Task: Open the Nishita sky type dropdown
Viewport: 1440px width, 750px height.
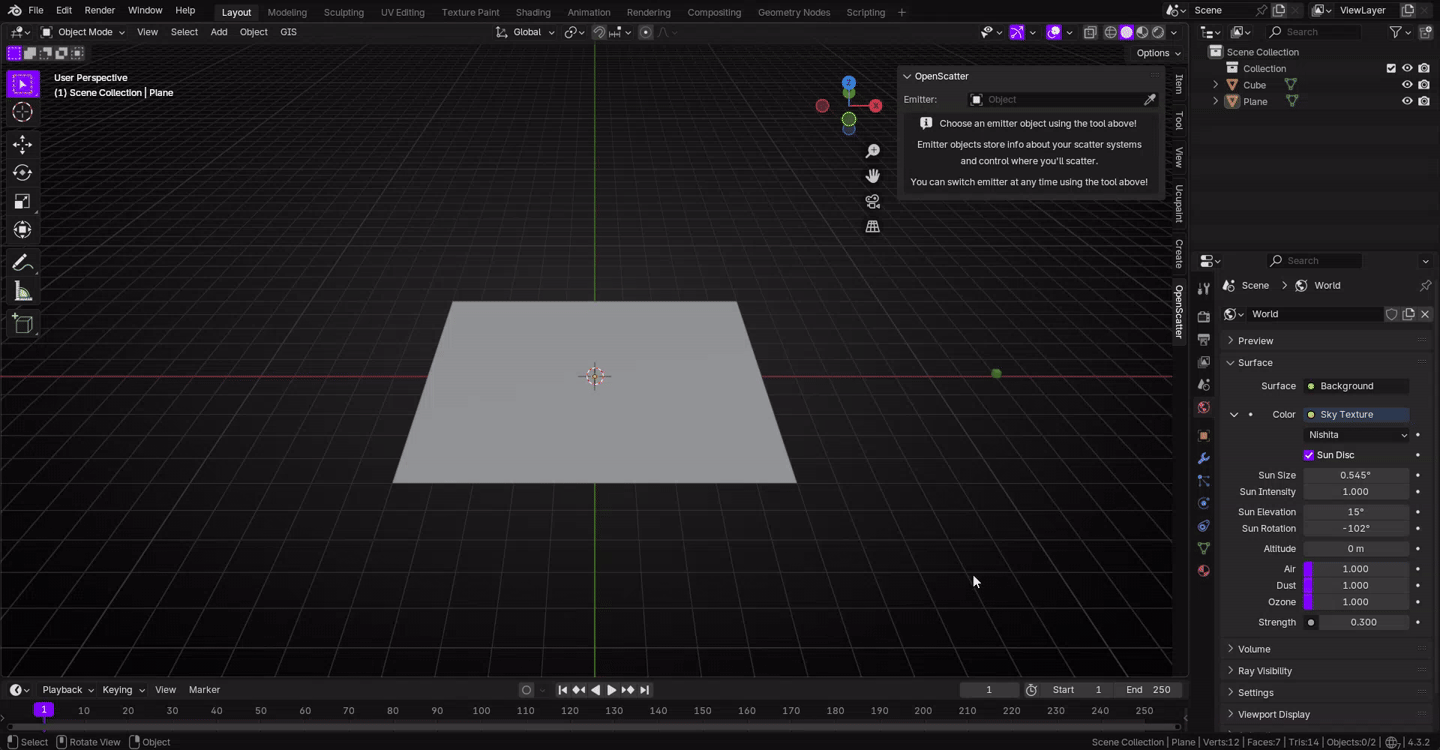Action: [1357, 435]
